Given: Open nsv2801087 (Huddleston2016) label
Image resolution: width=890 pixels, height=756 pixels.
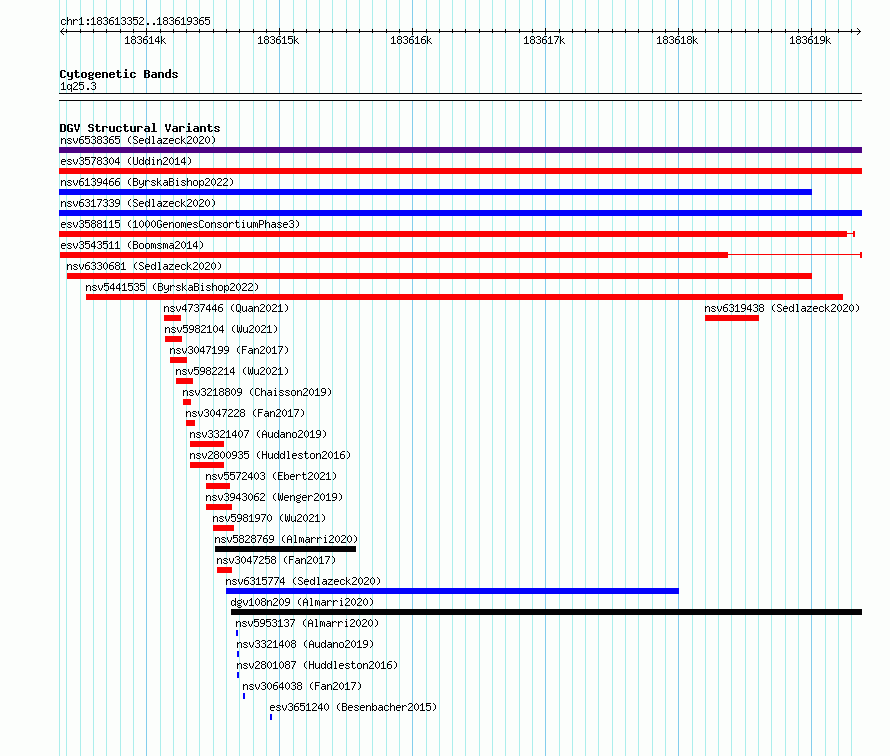Looking at the screenshot, I should [317, 665].
